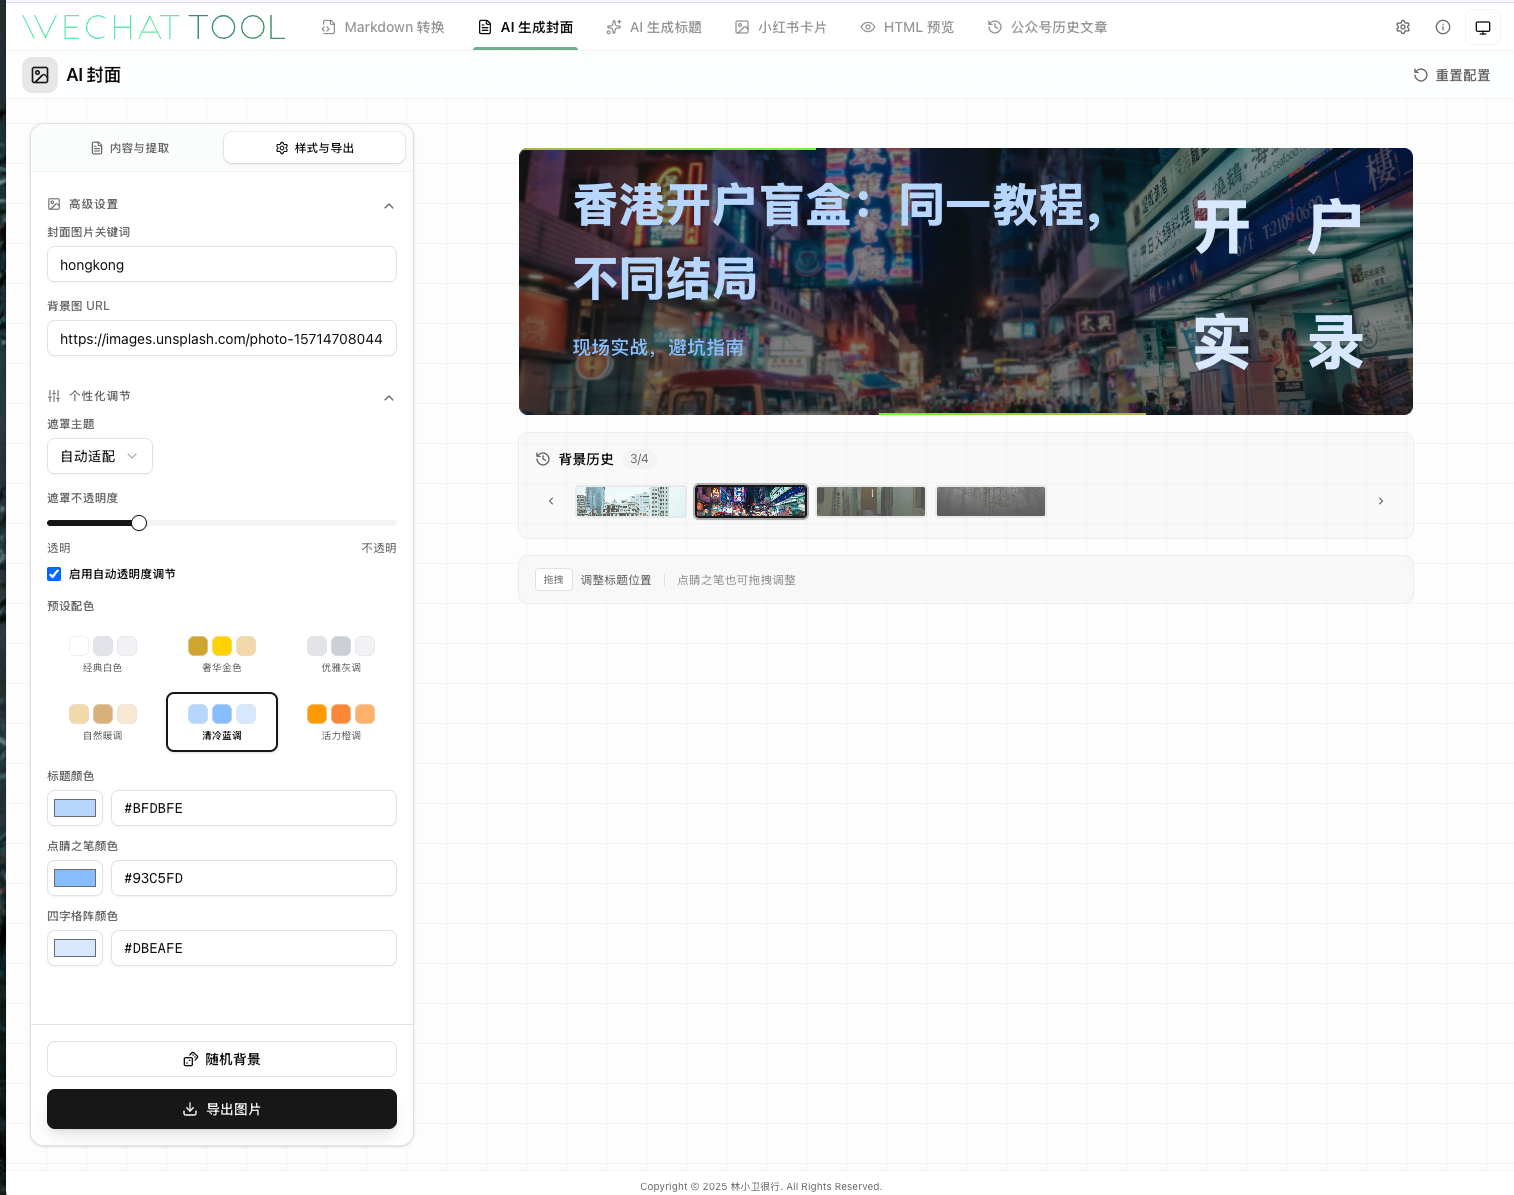The height and width of the screenshot is (1195, 1514).
Task: Click the 重置配置 reset button
Action: (x=1451, y=75)
